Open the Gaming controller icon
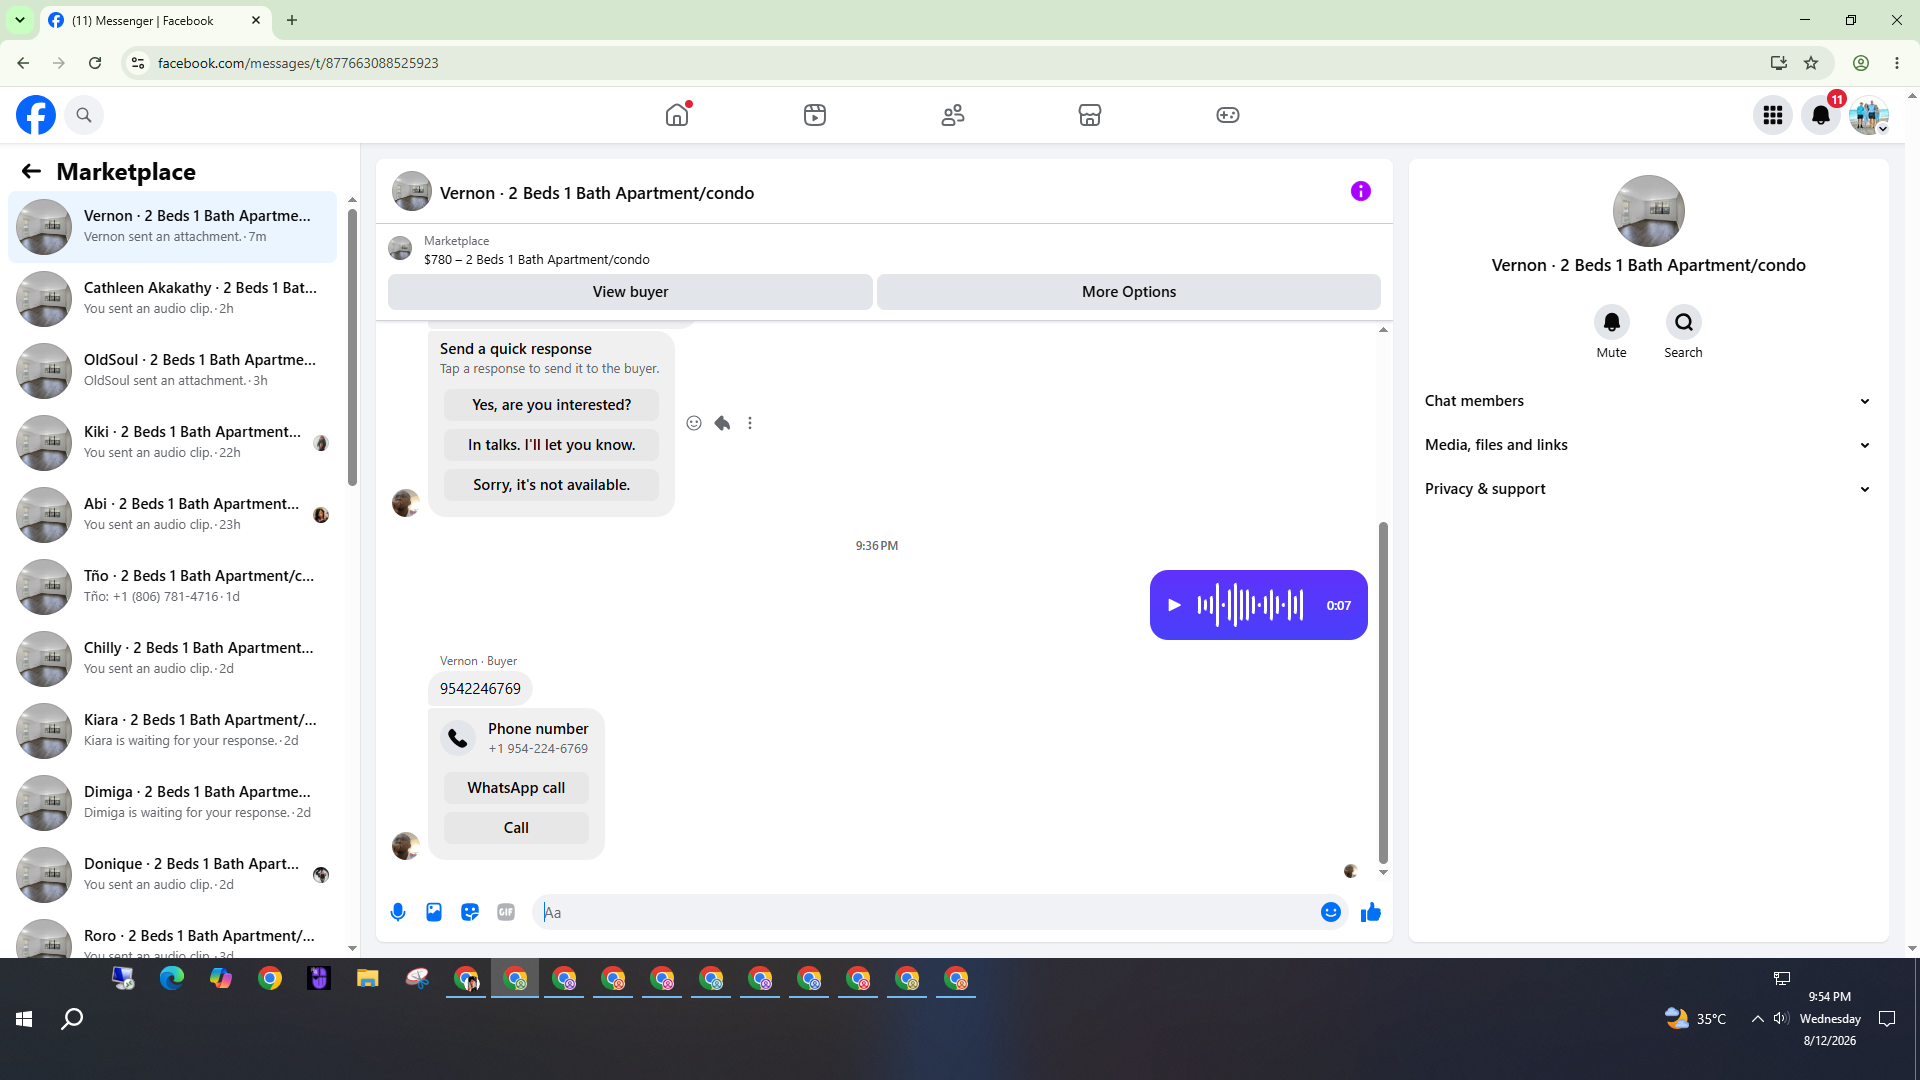The height and width of the screenshot is (1080, 1920). pos(1228,115)
